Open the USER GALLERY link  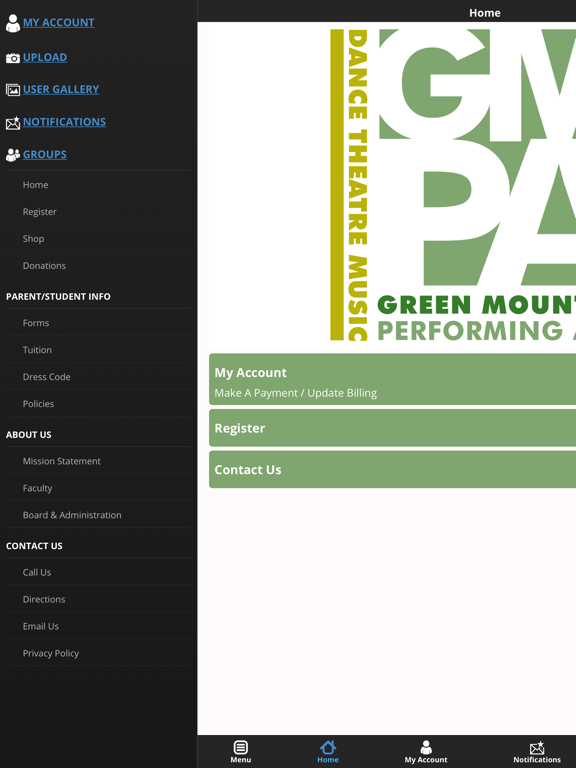point(61,89)
